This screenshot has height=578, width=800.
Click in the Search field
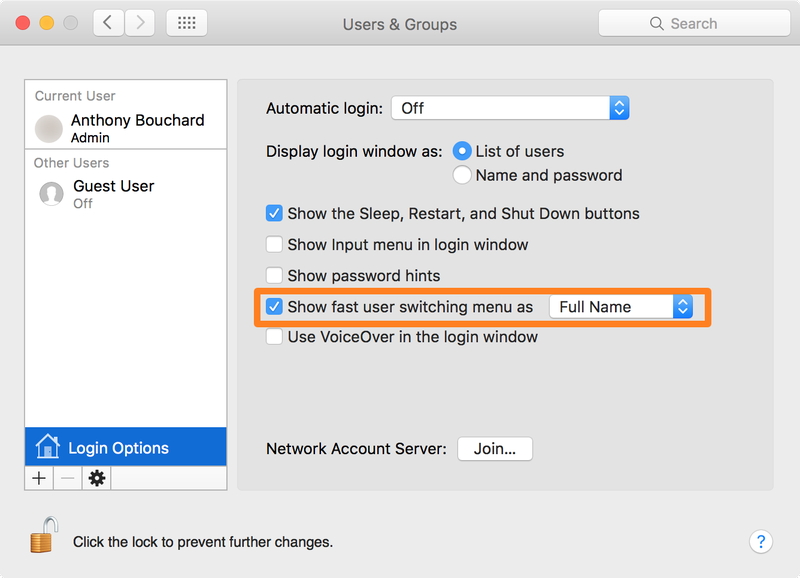tap(694, 23)
